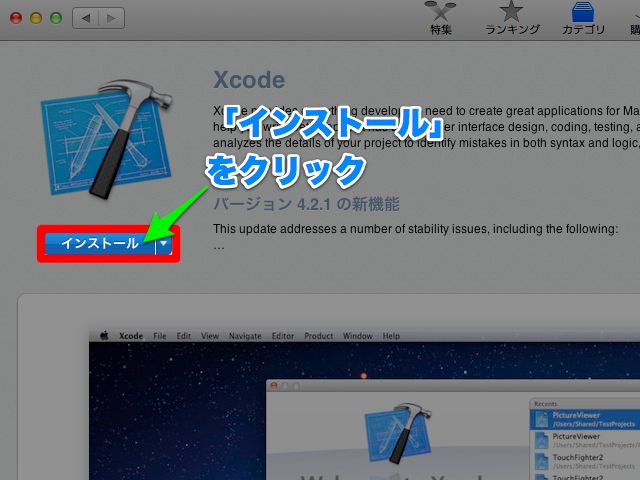Click the Xcode hammer app icon
The image size is (640, 480).
pyautogui.click(x=107, y=138)
